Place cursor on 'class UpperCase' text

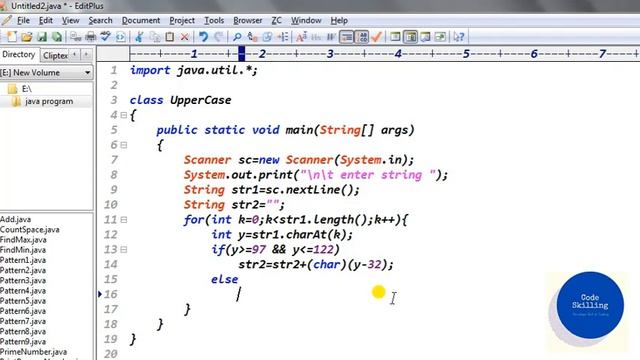(180, 100)
